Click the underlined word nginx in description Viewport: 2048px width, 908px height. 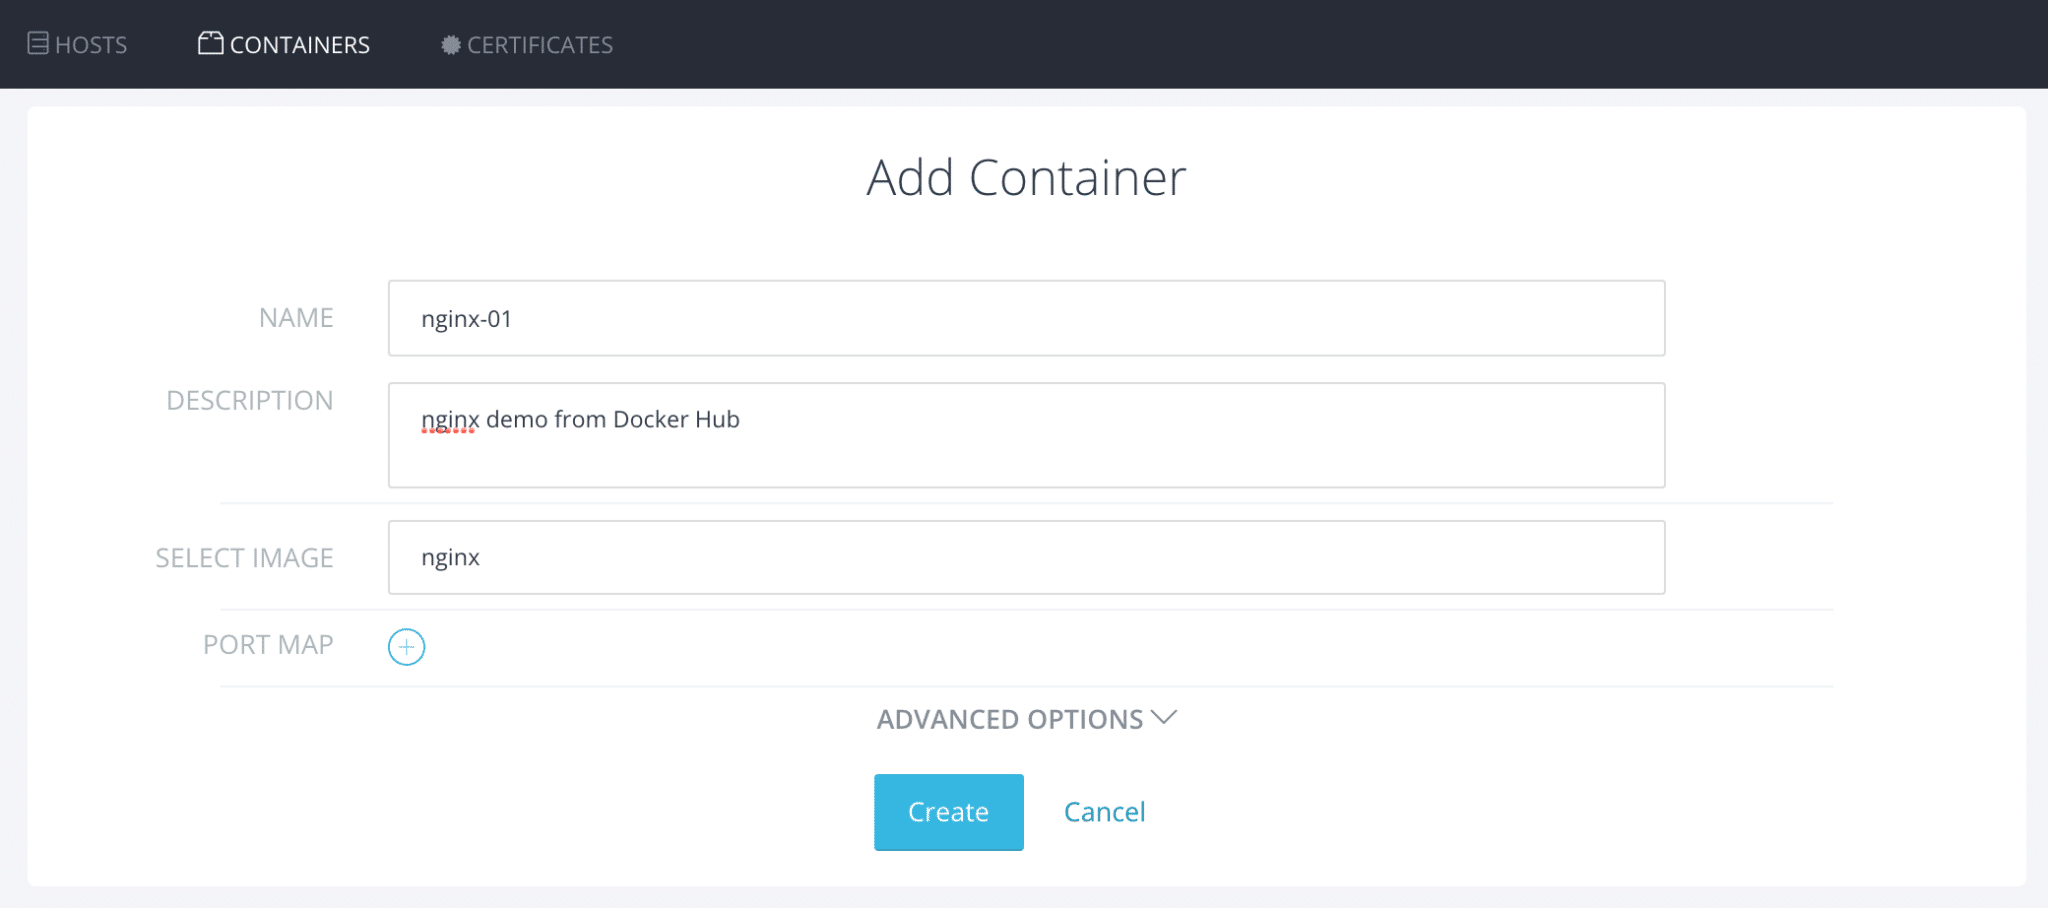tap(450, 420)
